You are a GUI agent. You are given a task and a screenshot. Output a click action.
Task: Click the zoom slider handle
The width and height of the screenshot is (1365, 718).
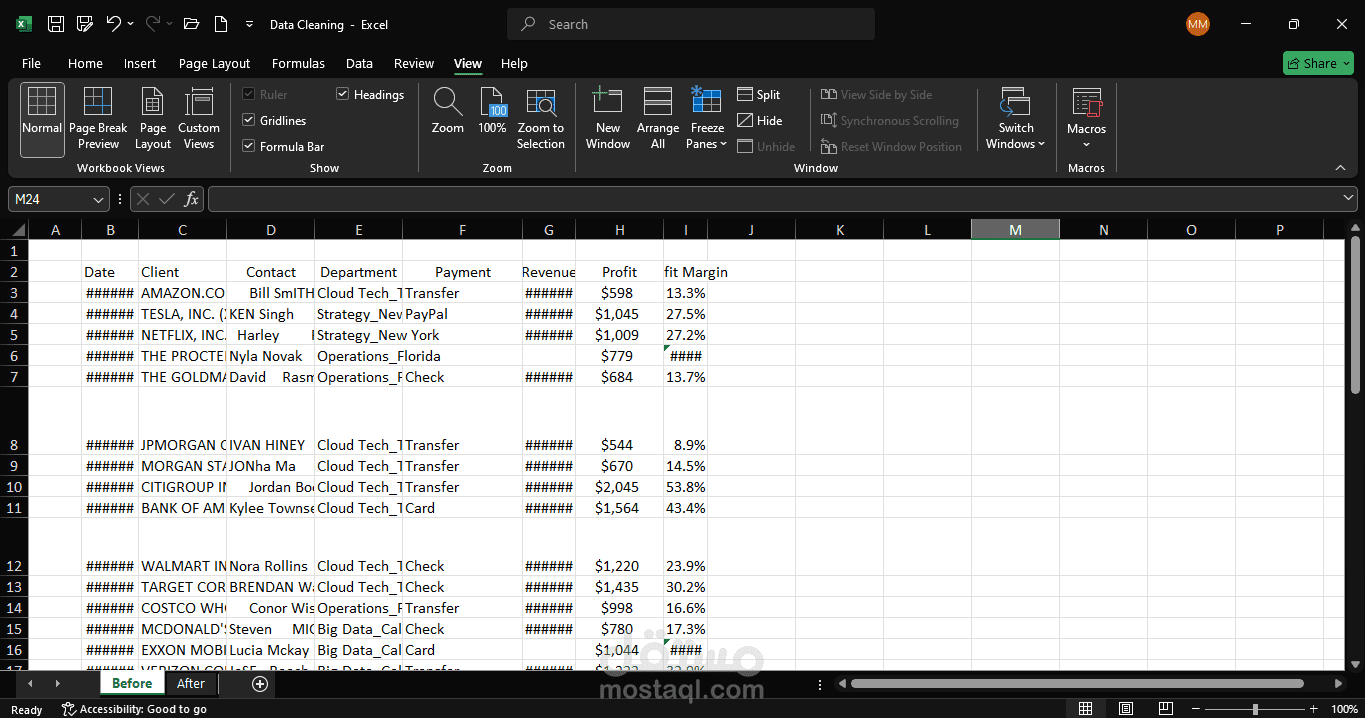point(1255,709)
